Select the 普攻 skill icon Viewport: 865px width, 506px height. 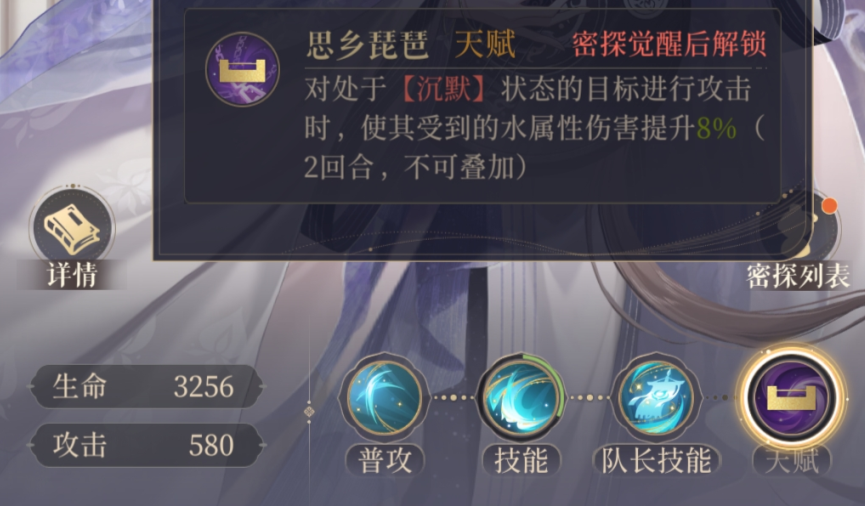[385, 397]
